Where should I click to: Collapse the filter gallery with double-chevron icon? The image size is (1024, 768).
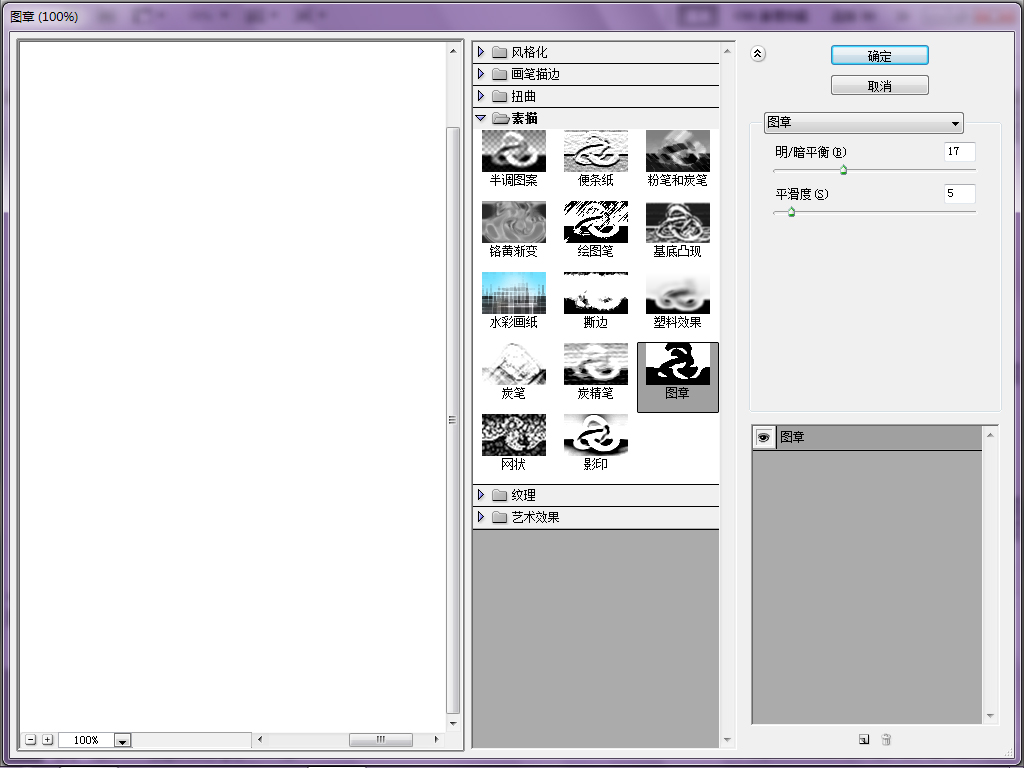[758, 54]
